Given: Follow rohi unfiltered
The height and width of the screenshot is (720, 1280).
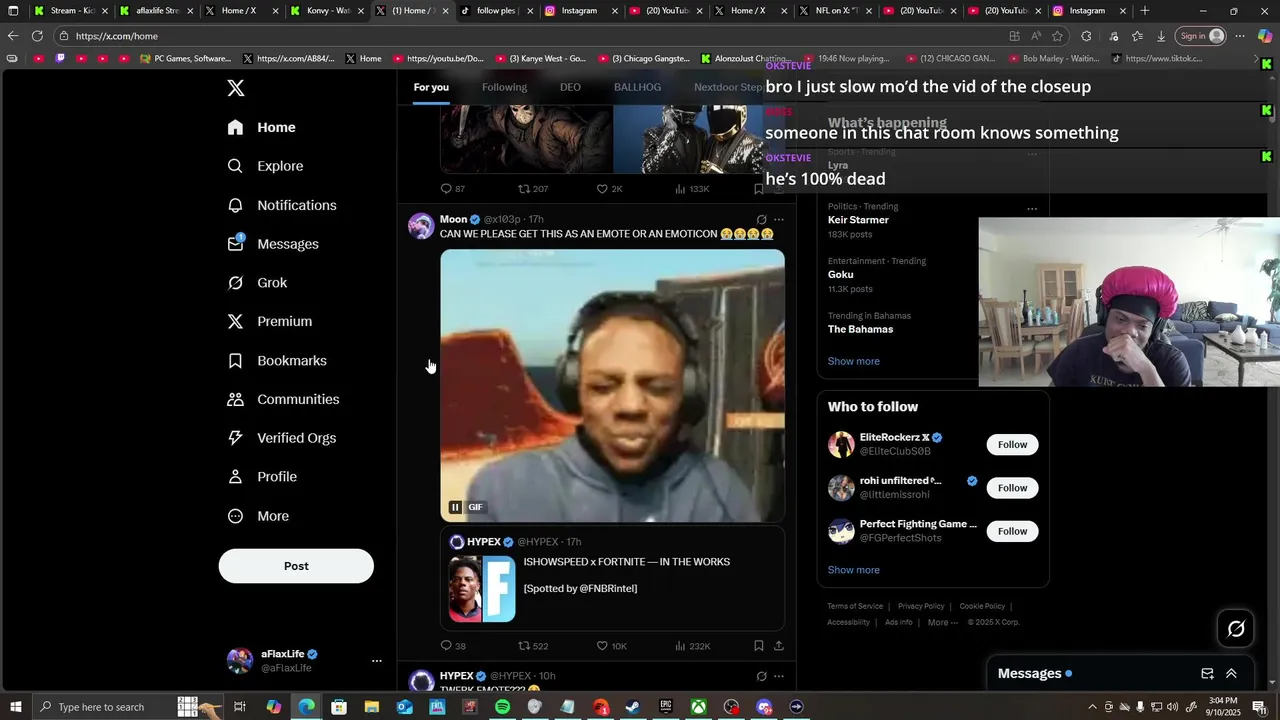Looking at the screenshot, I should 1012,488.
